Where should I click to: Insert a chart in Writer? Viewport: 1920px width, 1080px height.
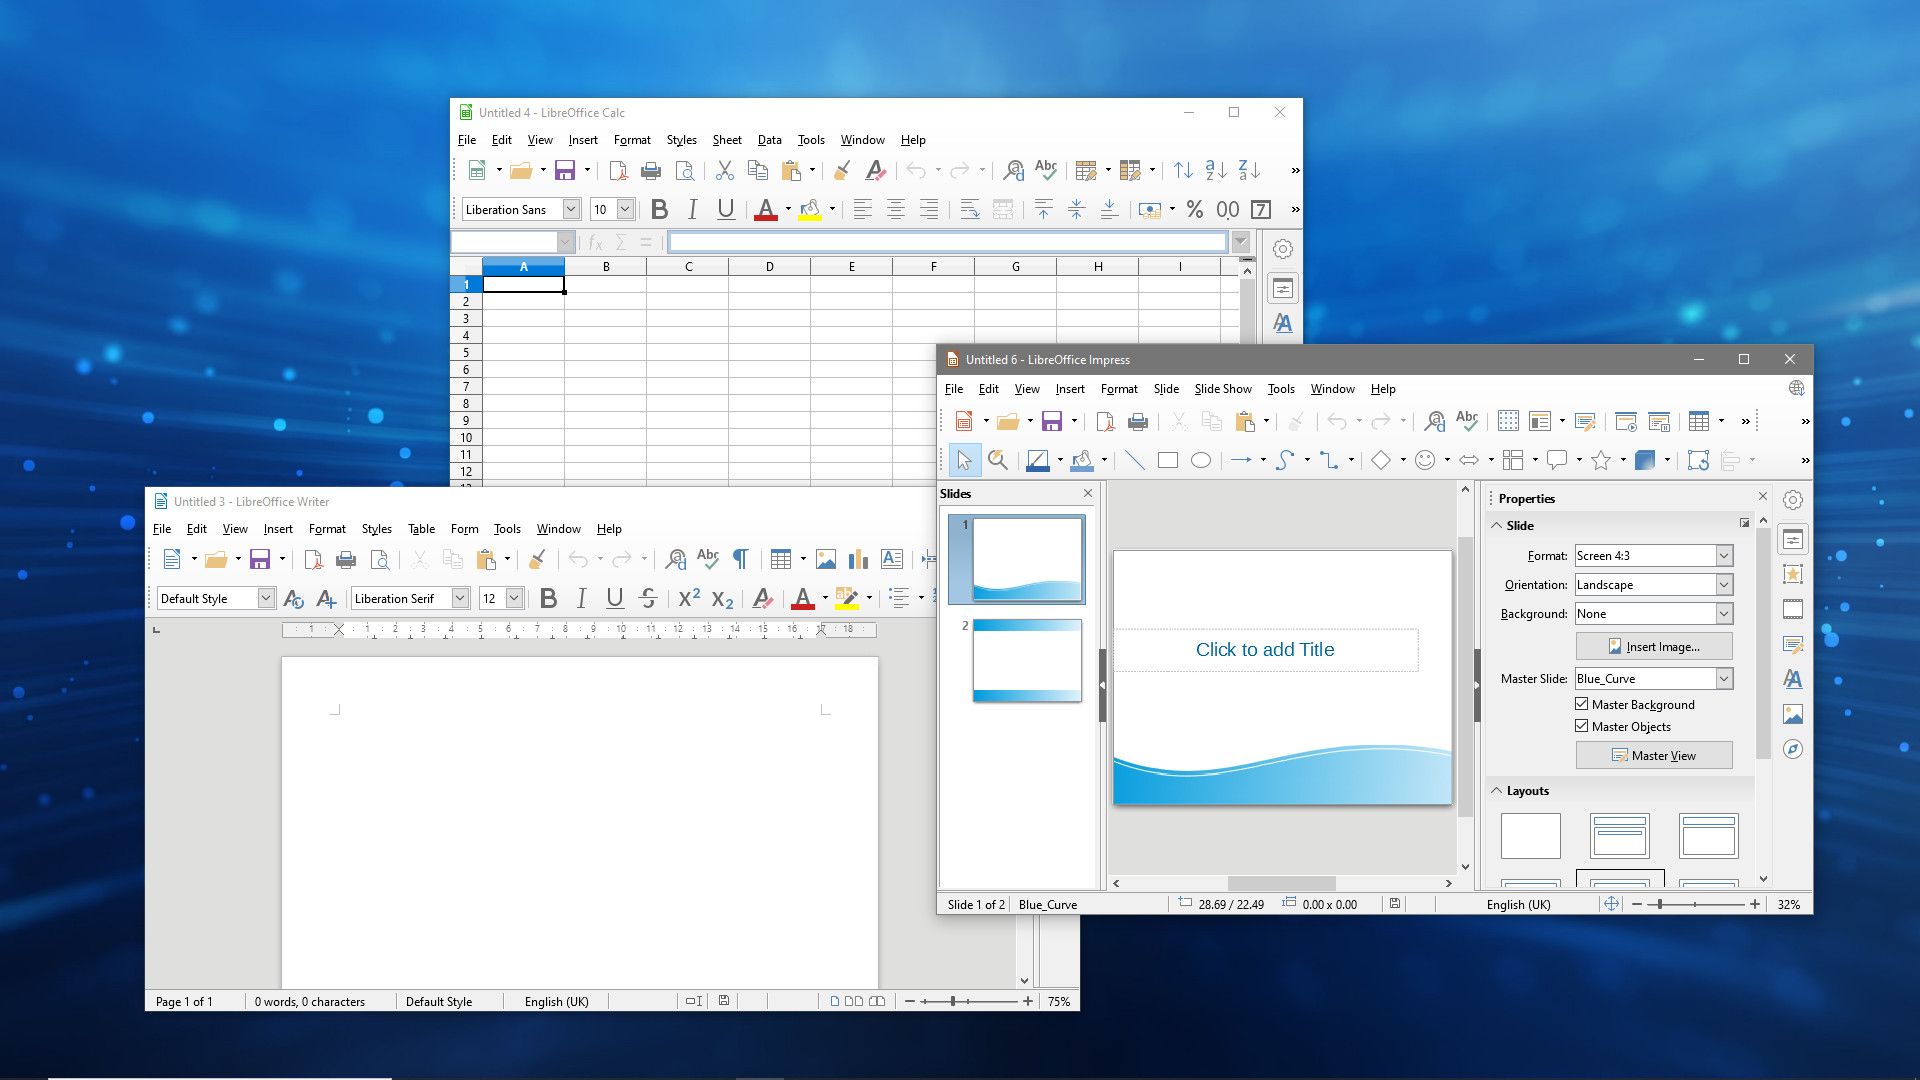857,559
